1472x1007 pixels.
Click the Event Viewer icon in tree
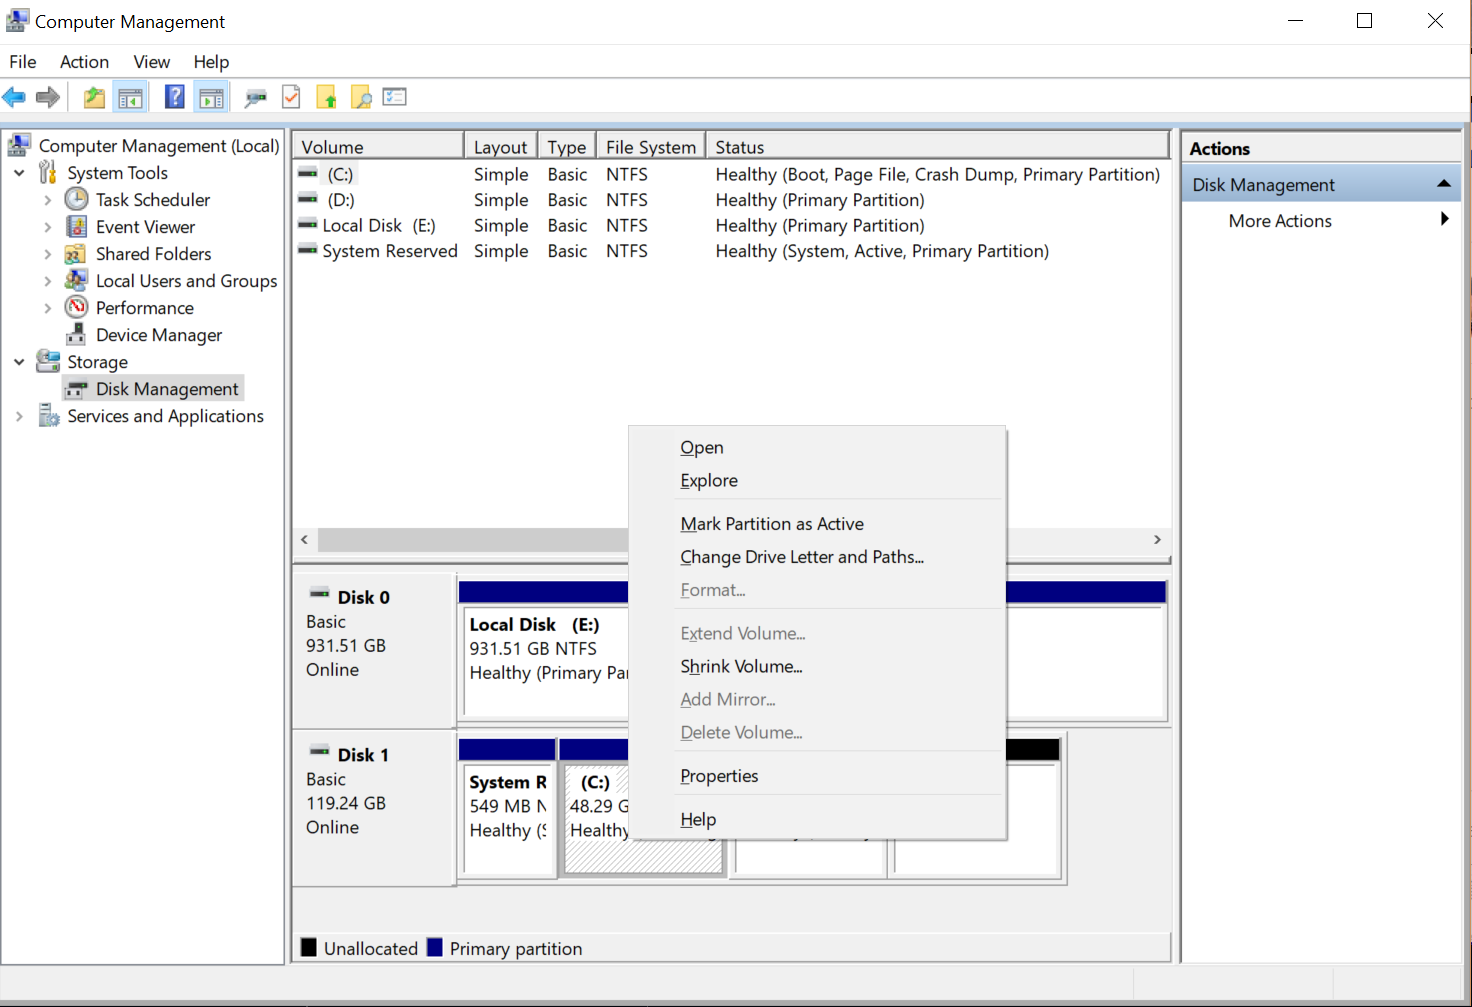click(76, 226)
